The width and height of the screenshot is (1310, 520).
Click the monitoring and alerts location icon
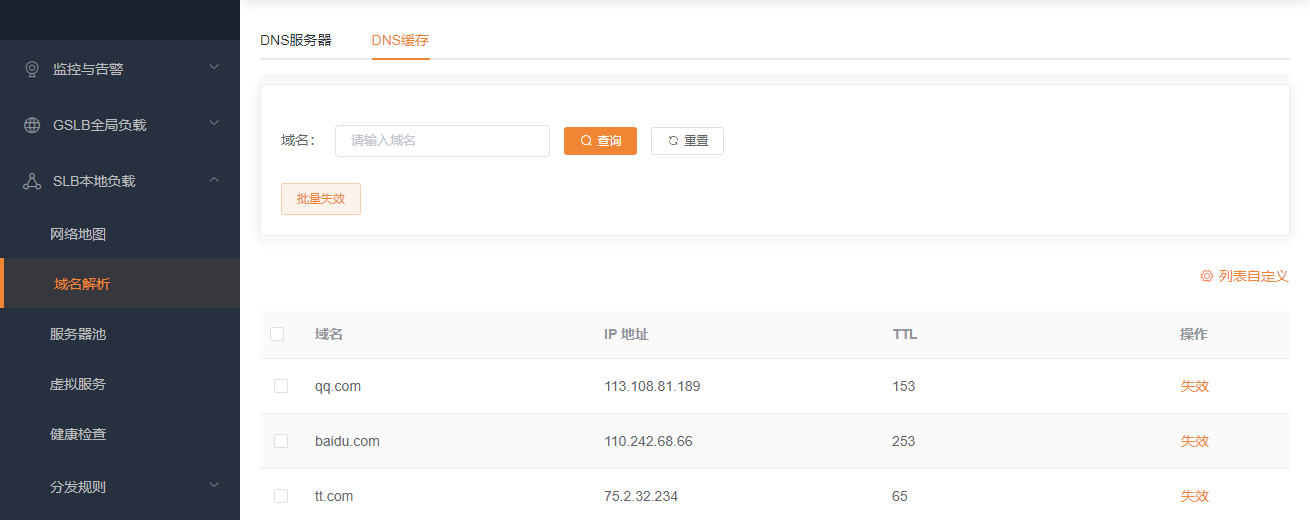click(31, 69)
